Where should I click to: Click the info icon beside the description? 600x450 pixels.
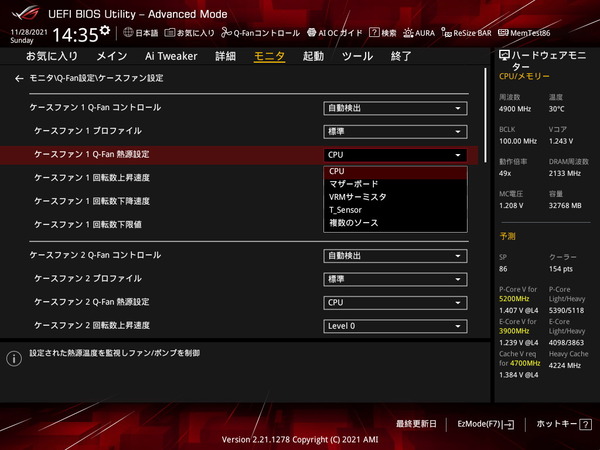coord(14,359)
